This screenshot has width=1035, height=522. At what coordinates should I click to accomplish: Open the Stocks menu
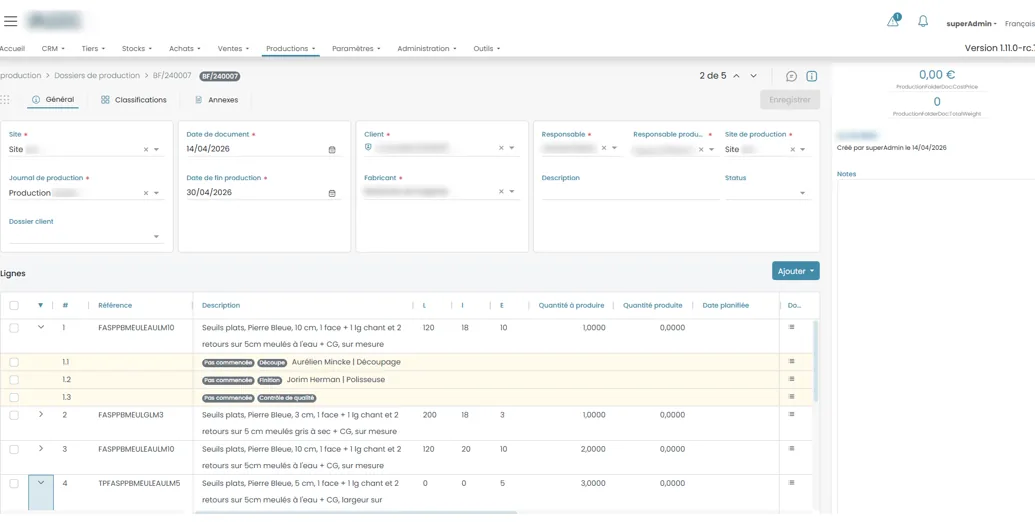pyautogui.click(x=137, y=49)
